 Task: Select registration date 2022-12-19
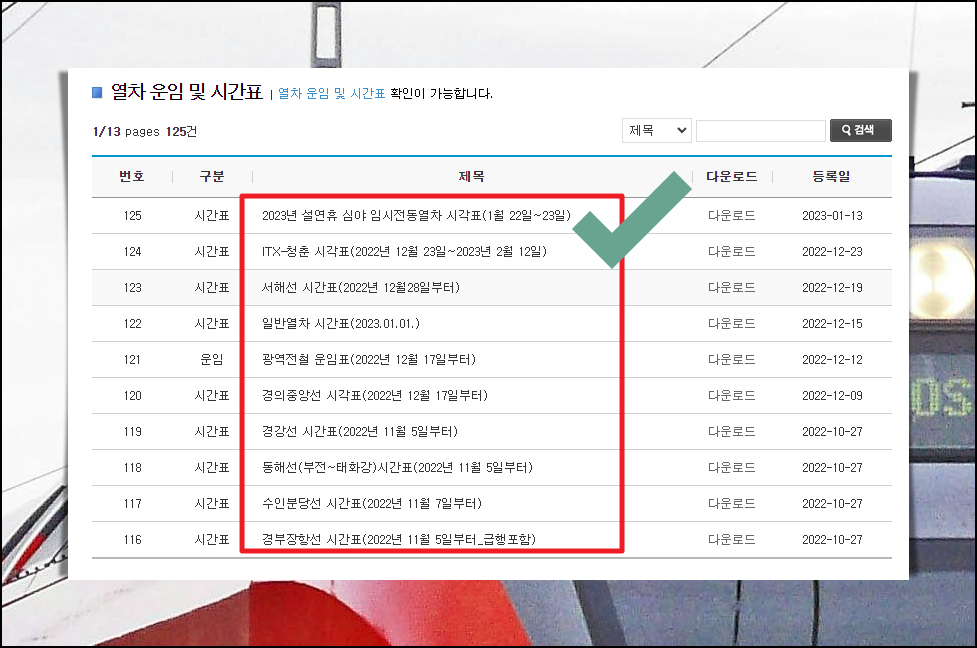(x=832, y=288)
